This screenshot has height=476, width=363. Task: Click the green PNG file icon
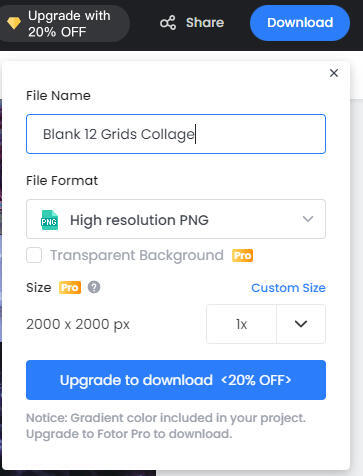click(49, 220)
